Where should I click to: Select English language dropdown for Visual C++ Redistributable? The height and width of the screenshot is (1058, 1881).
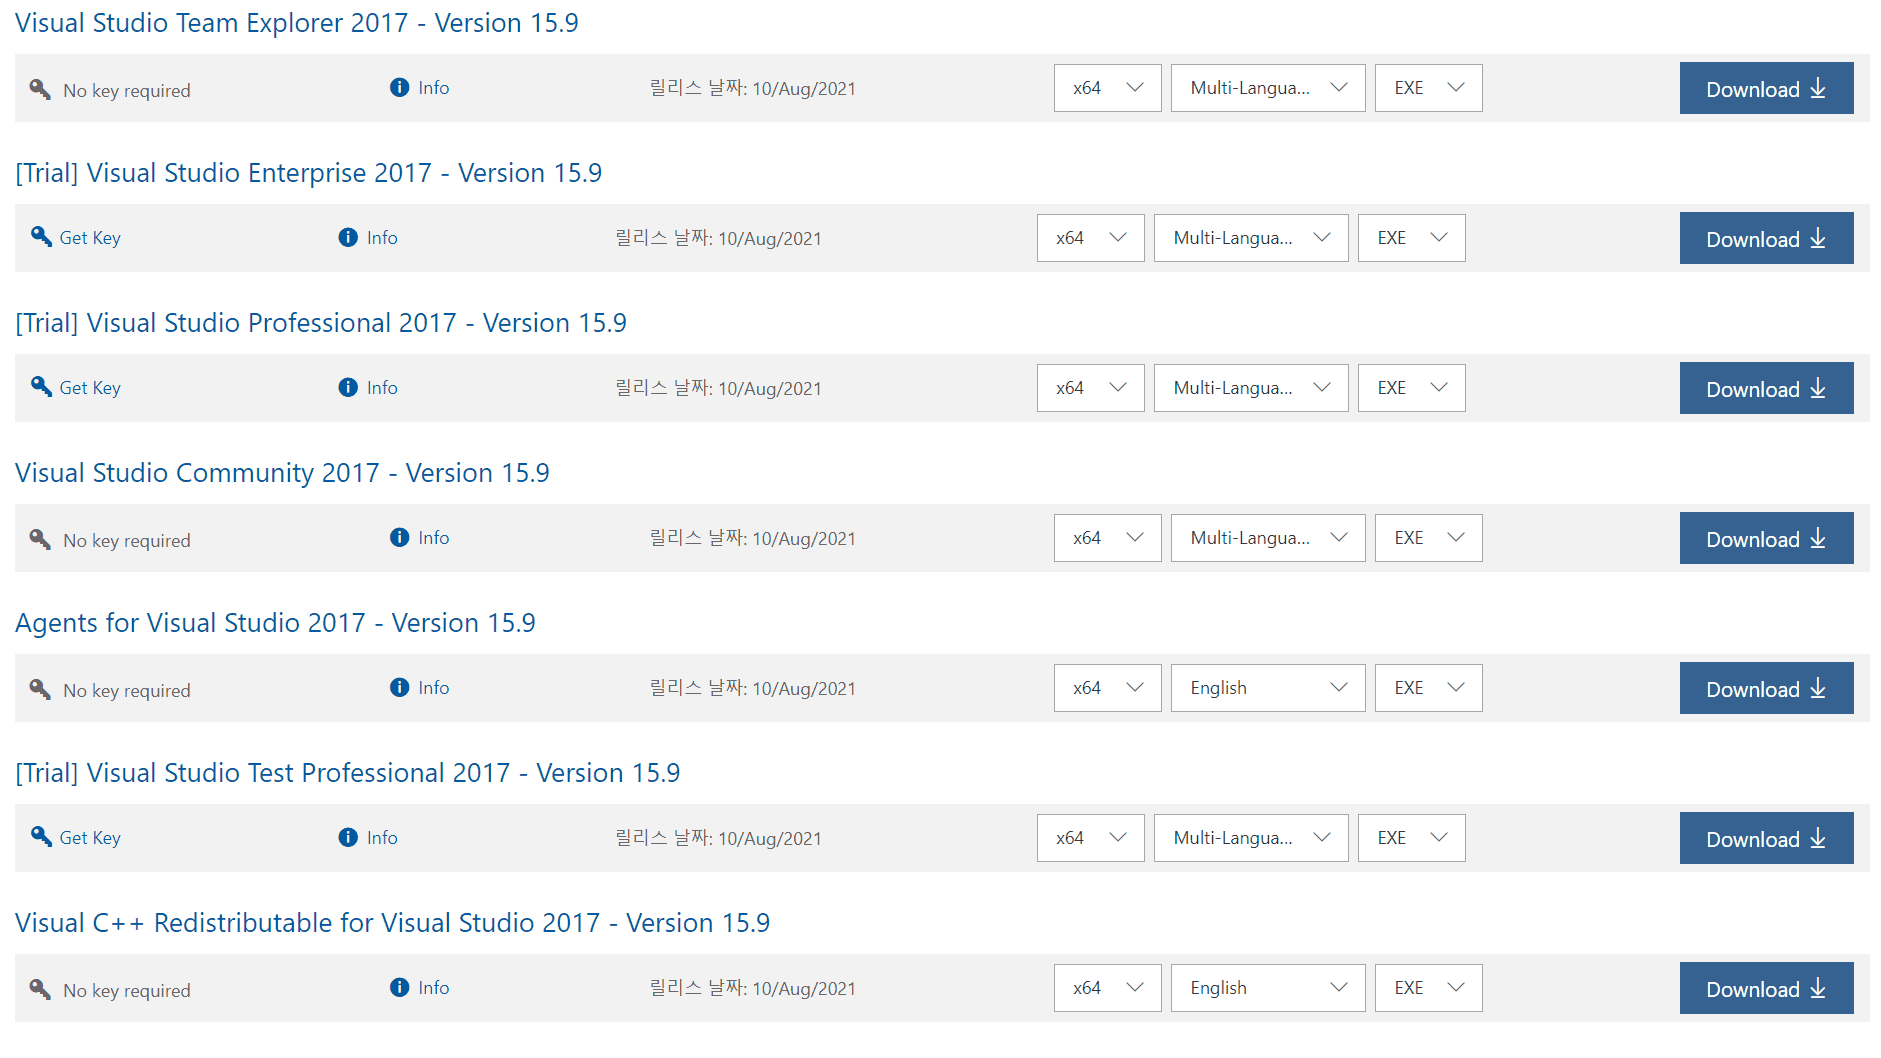pyautogui.click(x=1268, y=988)
